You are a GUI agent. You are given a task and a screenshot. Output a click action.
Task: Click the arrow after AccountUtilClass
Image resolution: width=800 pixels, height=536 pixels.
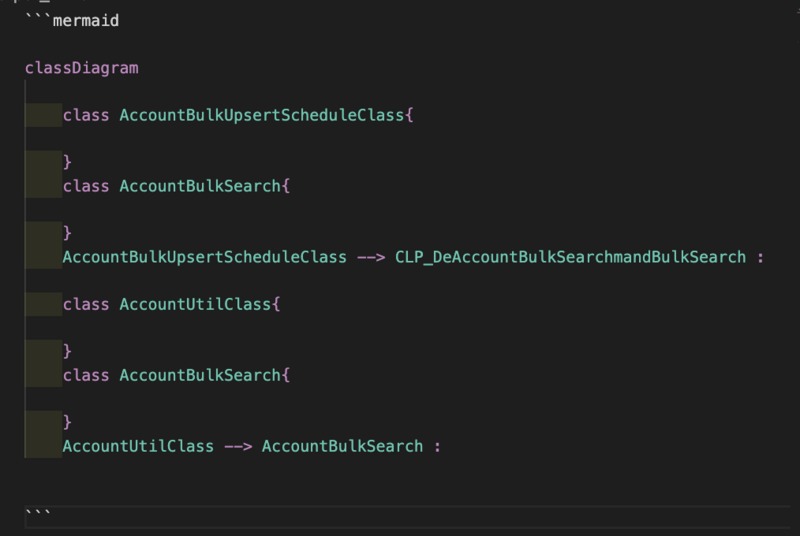[238, 446]
